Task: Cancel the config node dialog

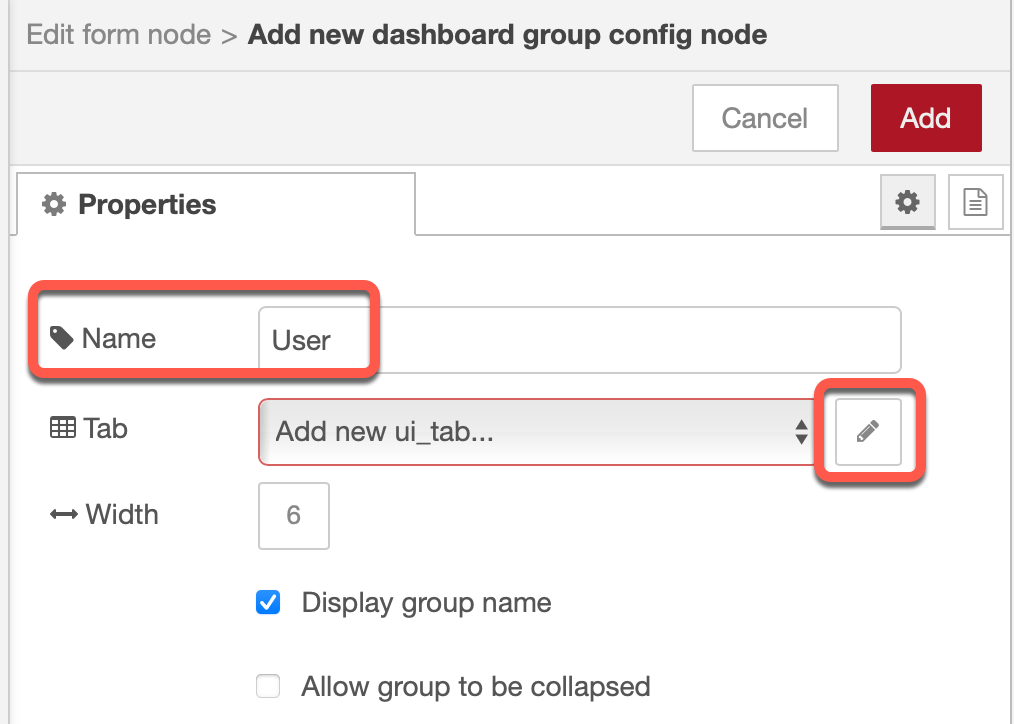Action: click(765, 118)
